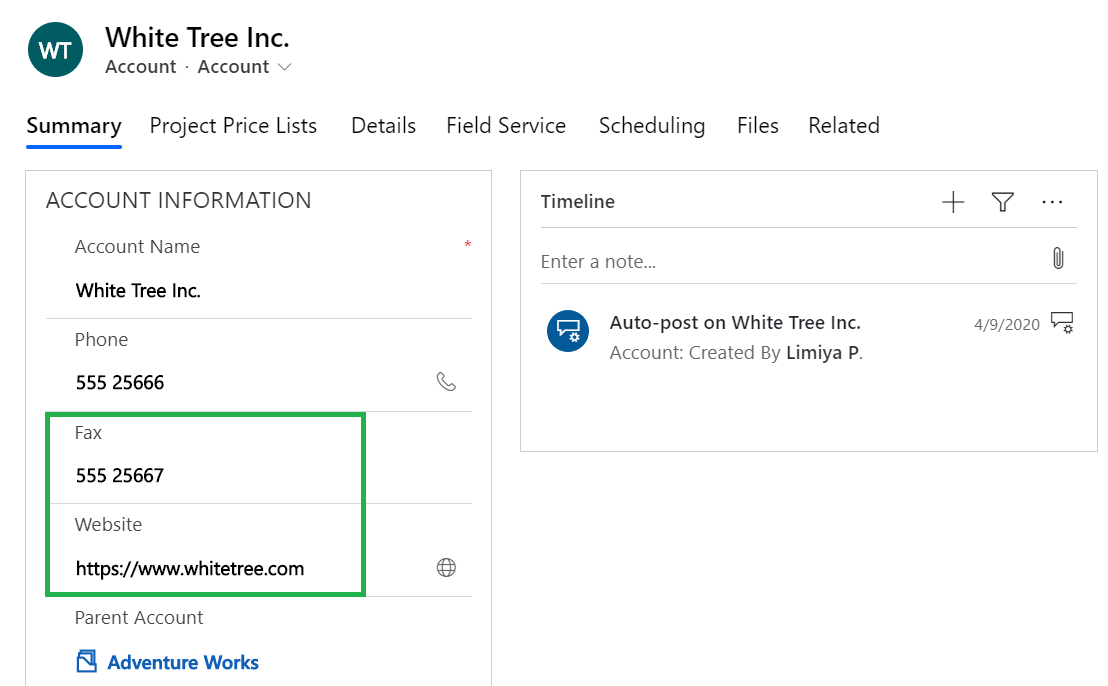This screenshot has width=1108, height=686.
Task: Click the WT account avatar icon
Action: [55, 49]
